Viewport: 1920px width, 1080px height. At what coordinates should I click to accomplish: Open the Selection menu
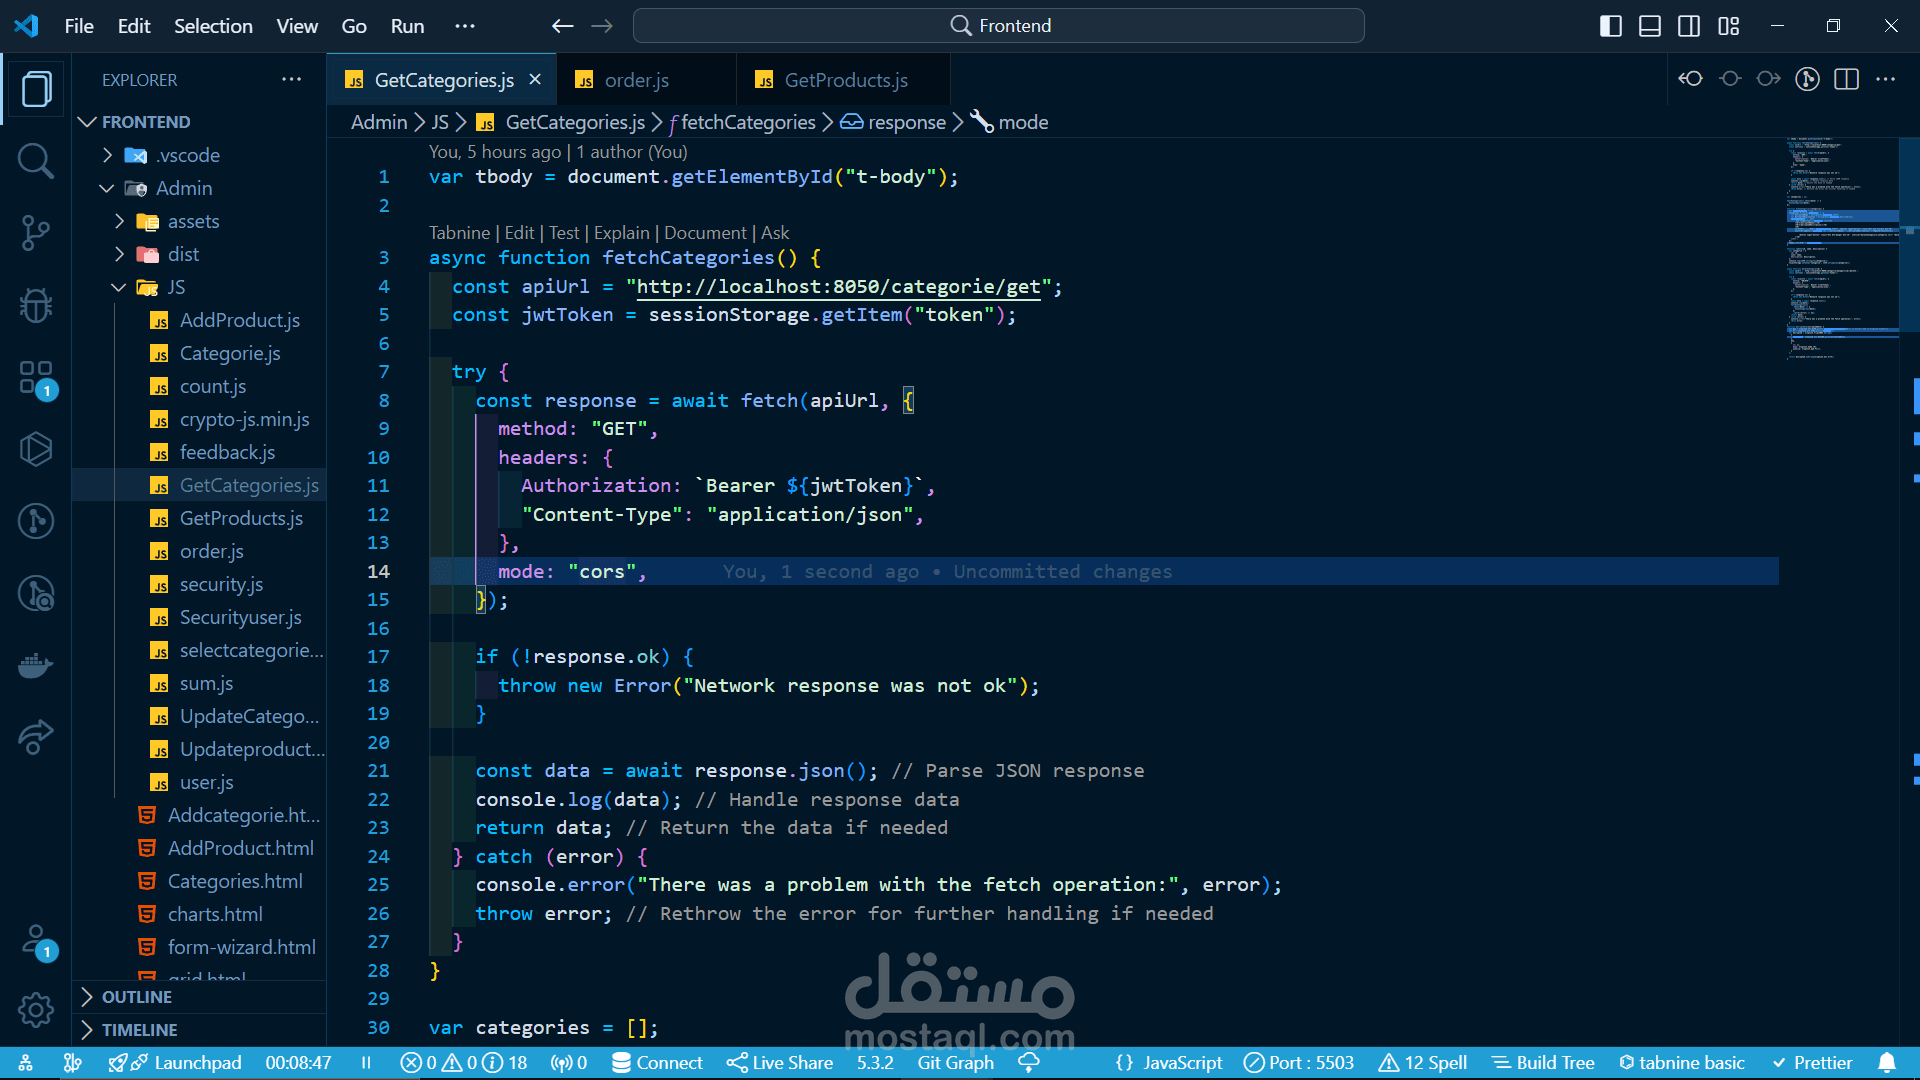tap(213, 26)
